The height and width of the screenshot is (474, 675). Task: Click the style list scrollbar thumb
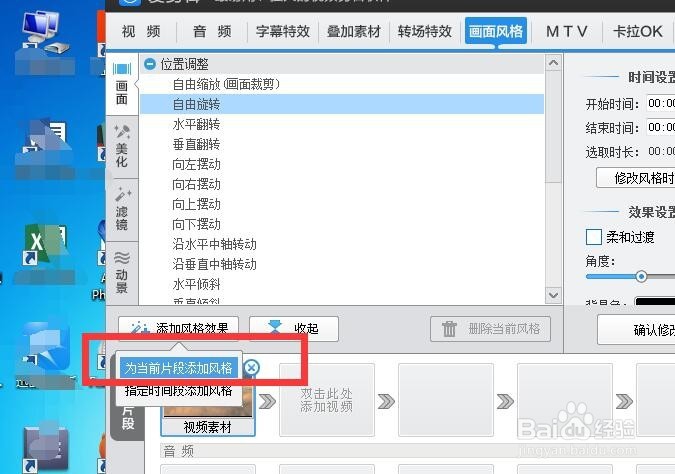(553, 127)
